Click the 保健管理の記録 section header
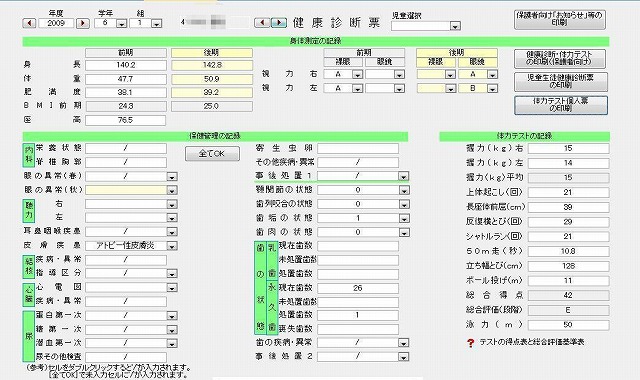640x380 pixels. point(215,136)
